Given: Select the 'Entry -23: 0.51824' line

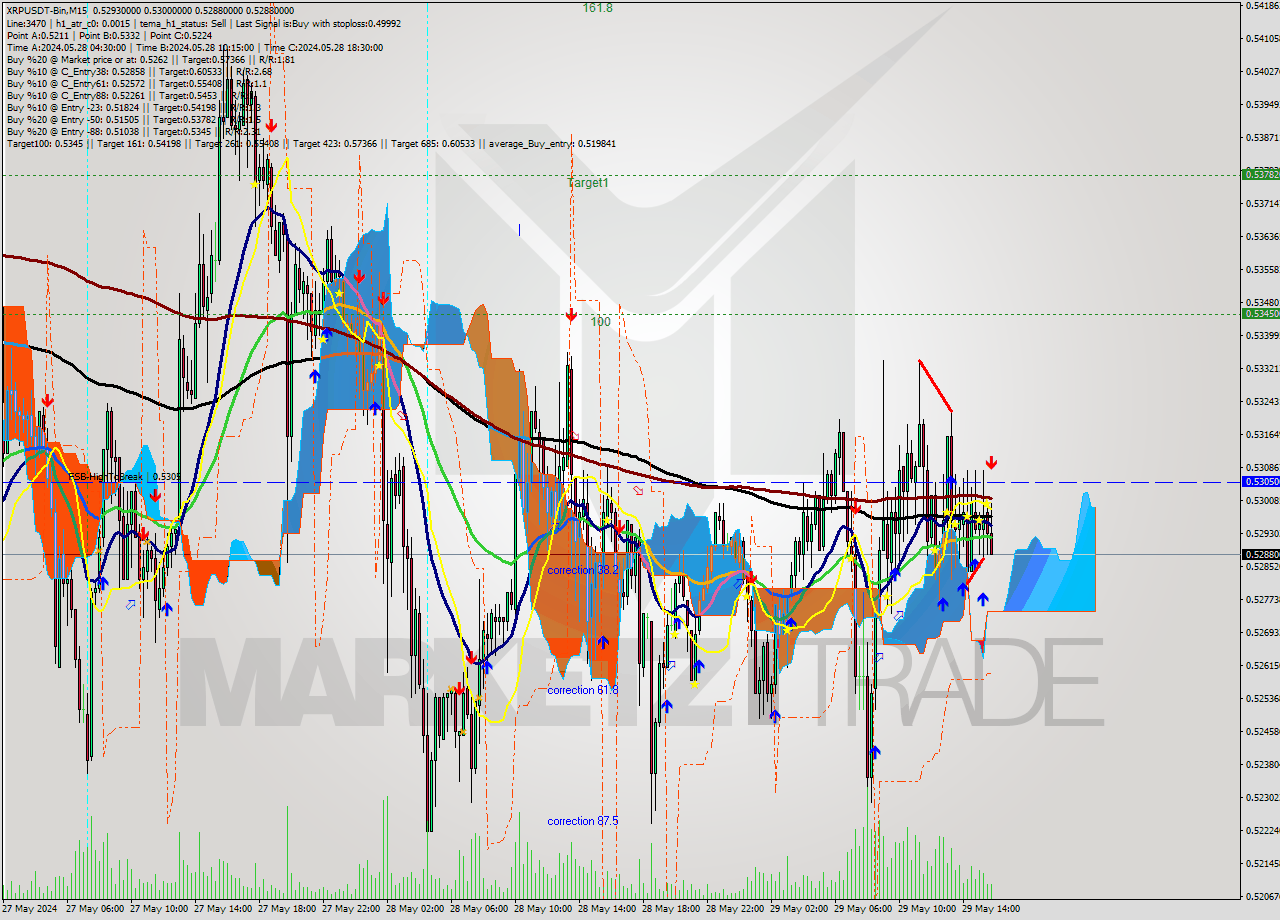Looking at the screenshot, I should (133, 107).
